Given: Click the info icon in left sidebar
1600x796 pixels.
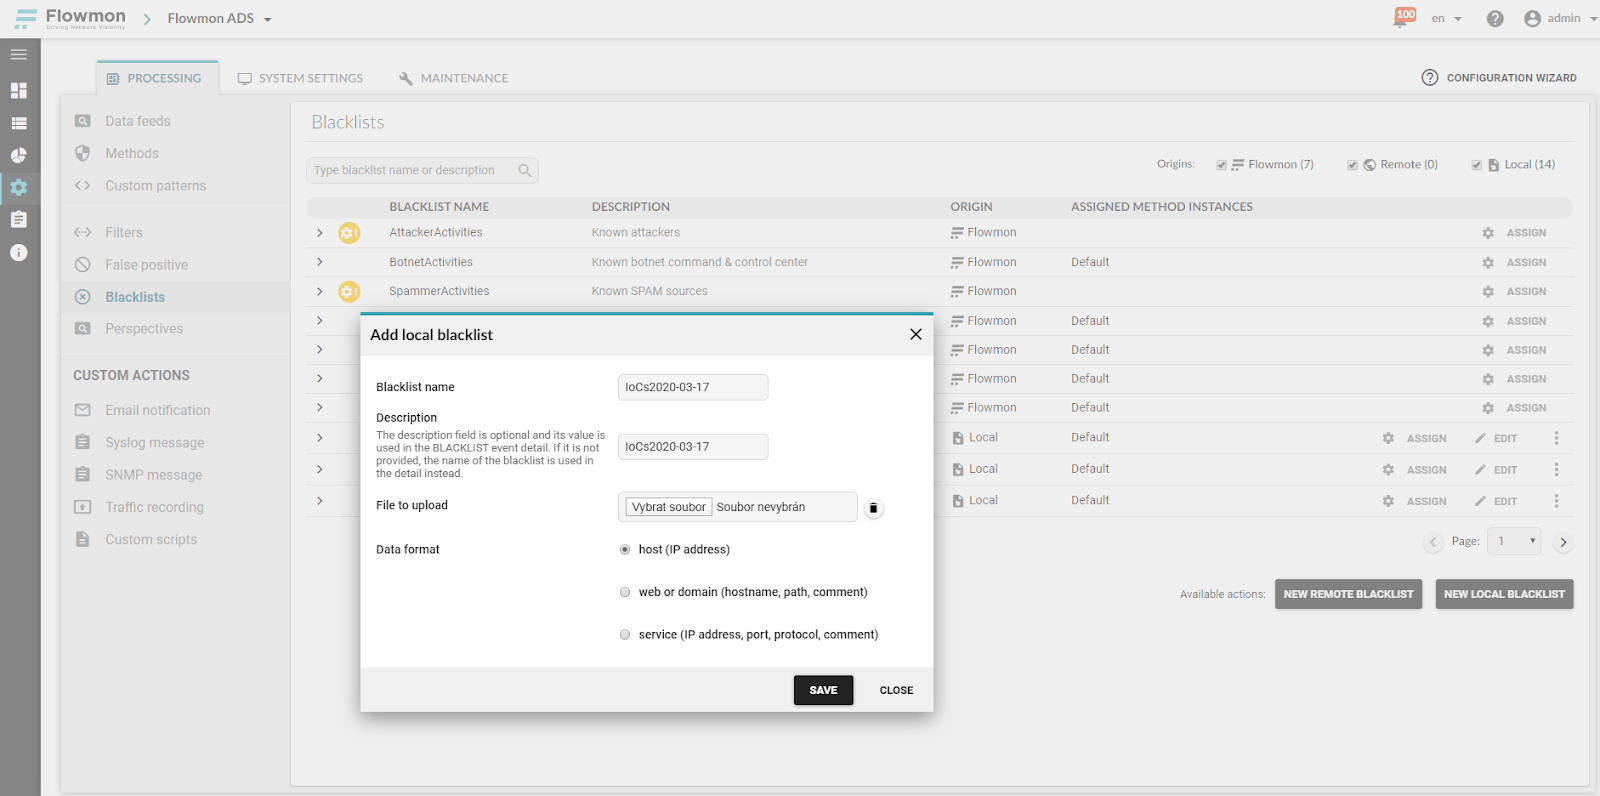Looking at the screenshot, I should (x=19, y=253).
